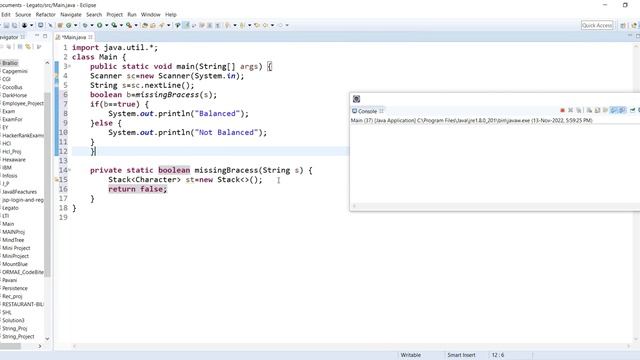The width and height of the screenshot is (640, 360).
Task: Click the Last Edit Location icon
Action: (257, 25)
